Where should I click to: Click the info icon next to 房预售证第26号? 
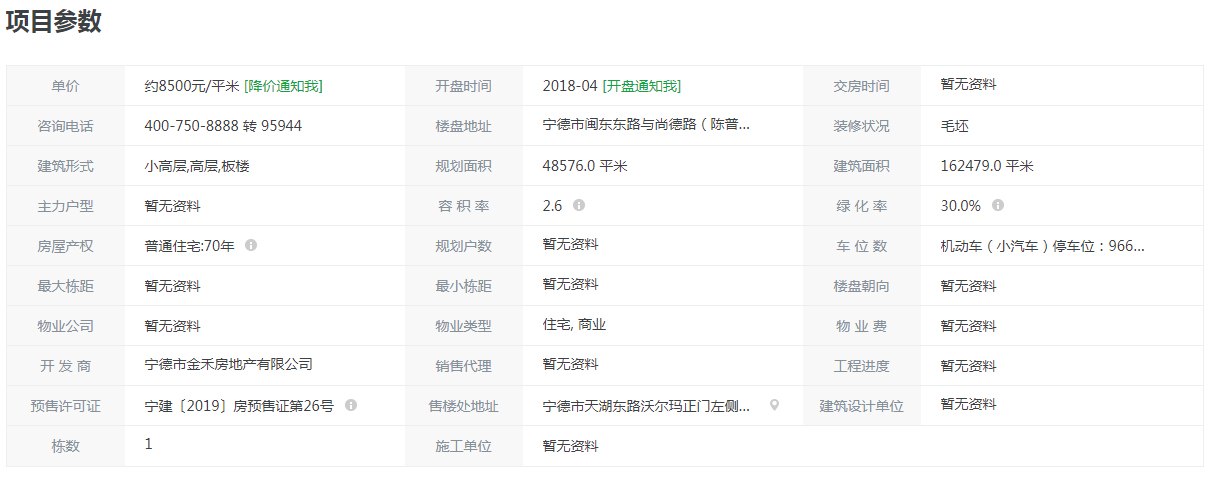[x=351, y=405]
